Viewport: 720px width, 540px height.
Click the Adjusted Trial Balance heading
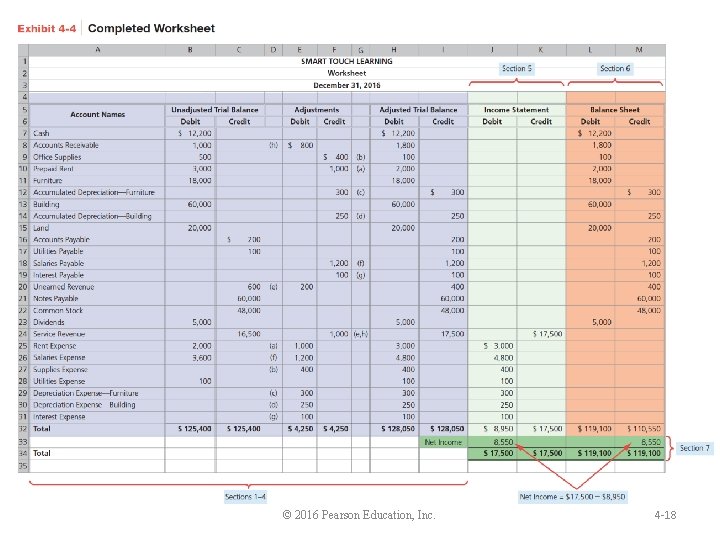click(418, 110)
